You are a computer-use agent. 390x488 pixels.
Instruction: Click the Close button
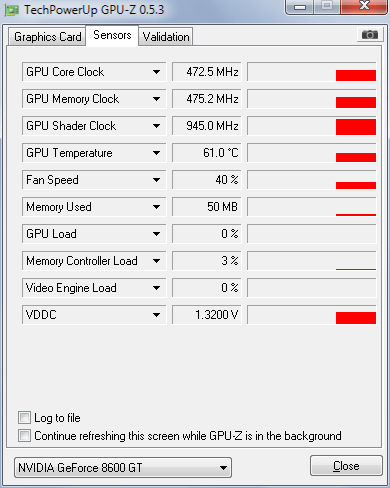[346, 465]
